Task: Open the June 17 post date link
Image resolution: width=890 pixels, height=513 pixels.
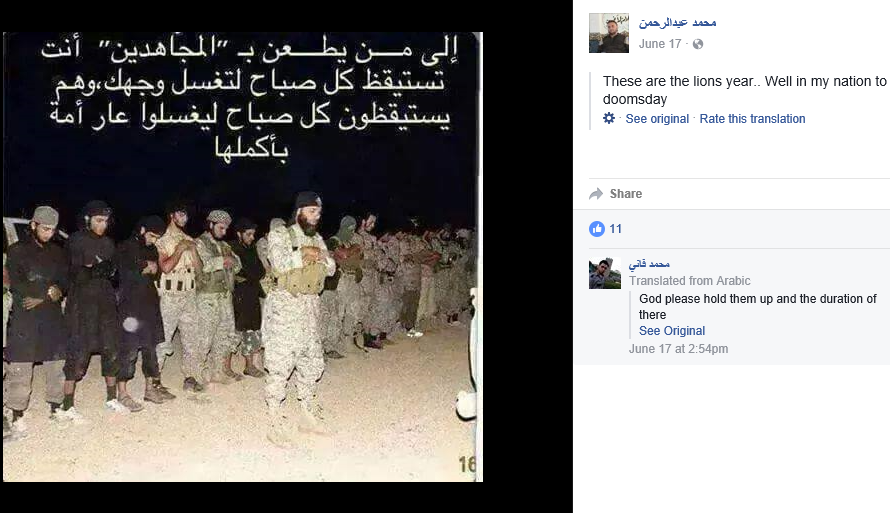Action: click(x=660, y=44)
